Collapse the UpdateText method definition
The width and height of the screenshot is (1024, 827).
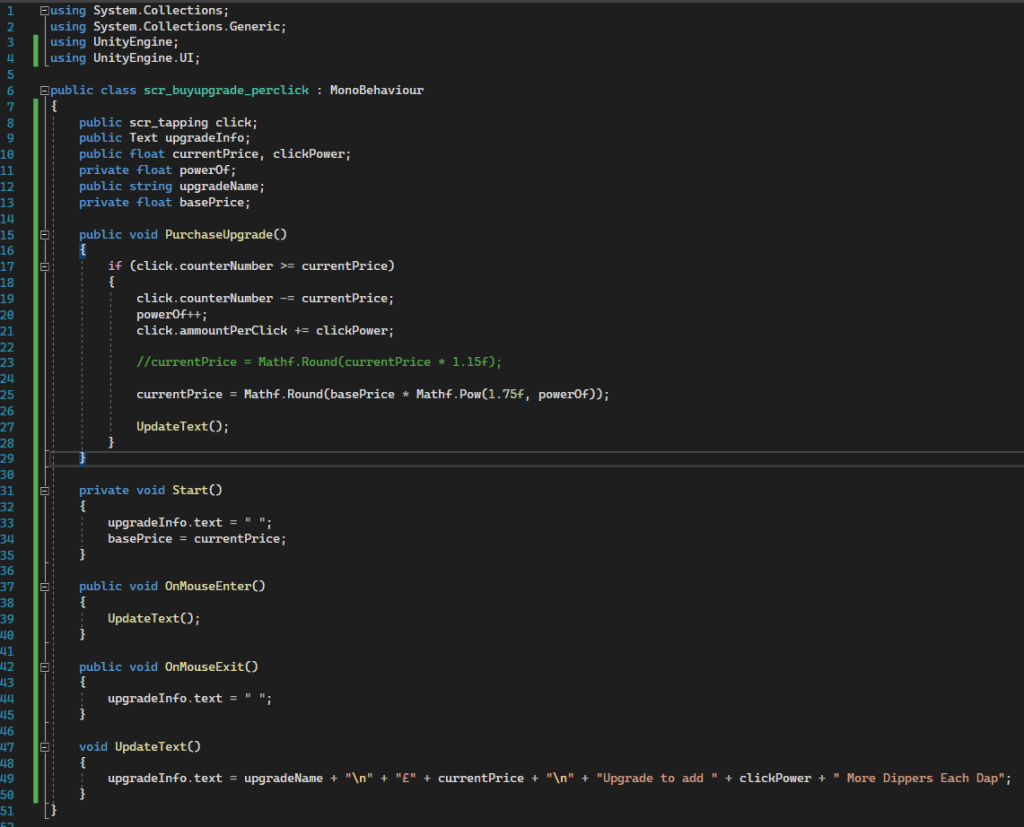pyautogui.click(x=45, y=747)
